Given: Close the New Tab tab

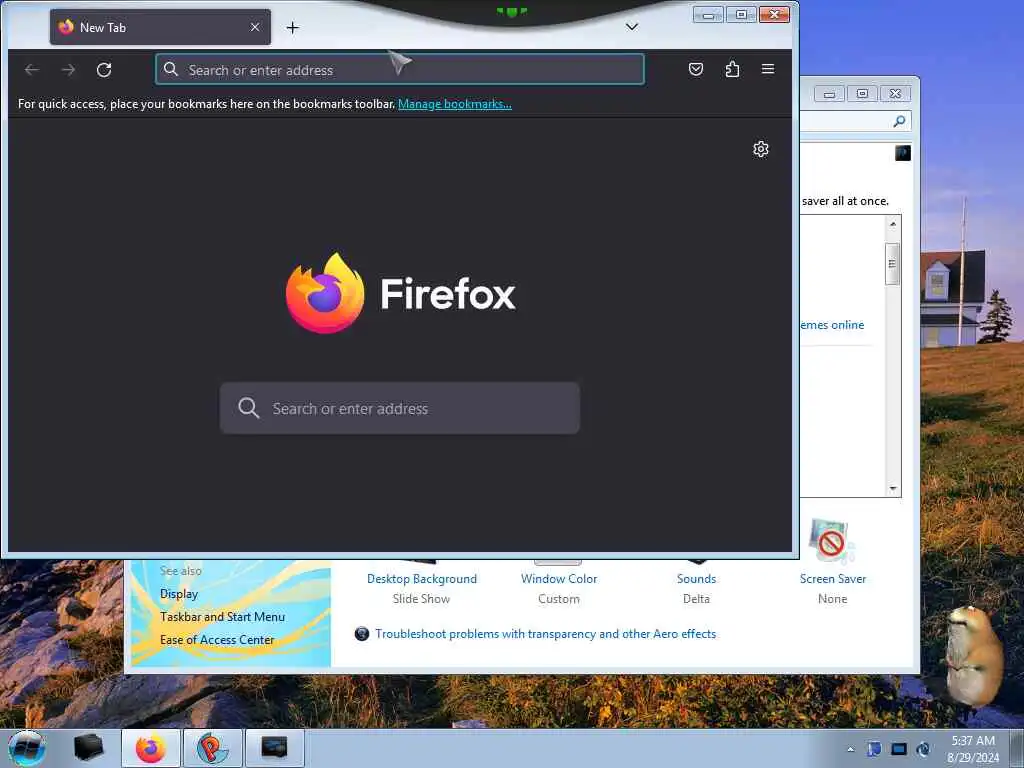Looking at the screenshot, I should [255, 27].
